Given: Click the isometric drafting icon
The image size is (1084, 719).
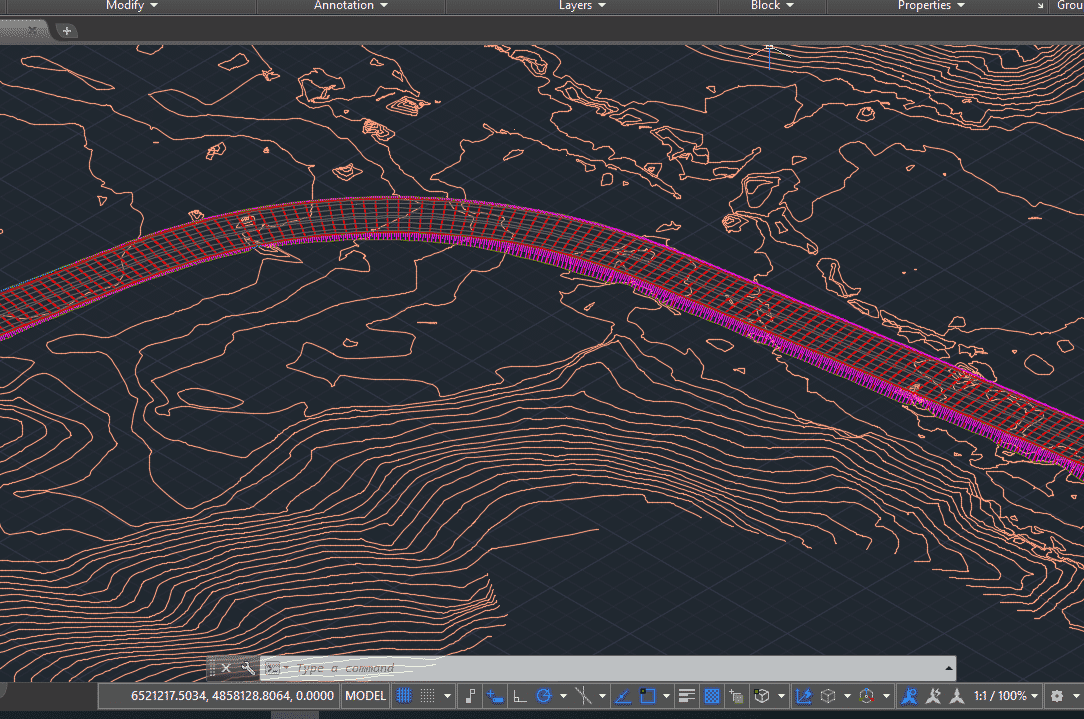Looking at the screenshot, I should click(583, 695).
